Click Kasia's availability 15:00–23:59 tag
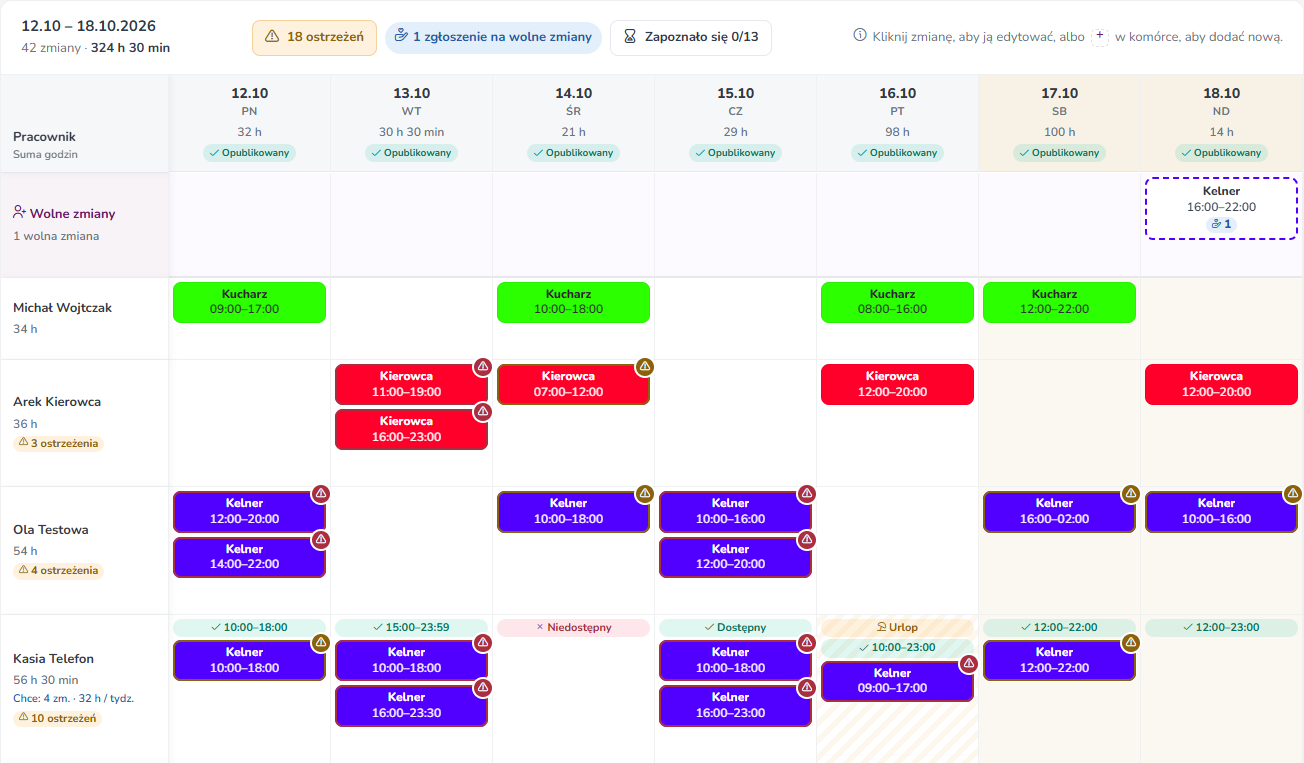 (412, 627)
